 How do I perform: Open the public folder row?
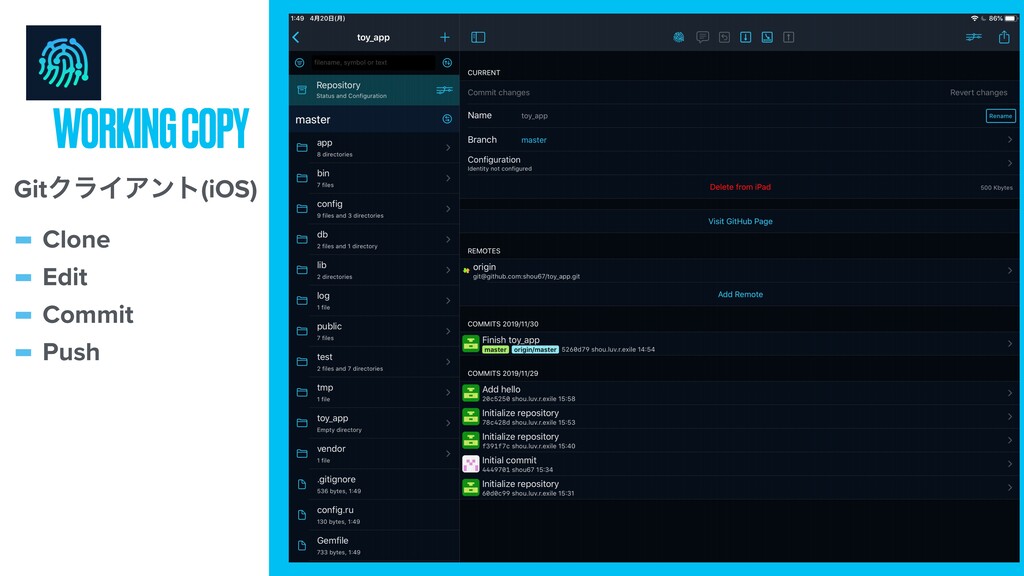374,331
